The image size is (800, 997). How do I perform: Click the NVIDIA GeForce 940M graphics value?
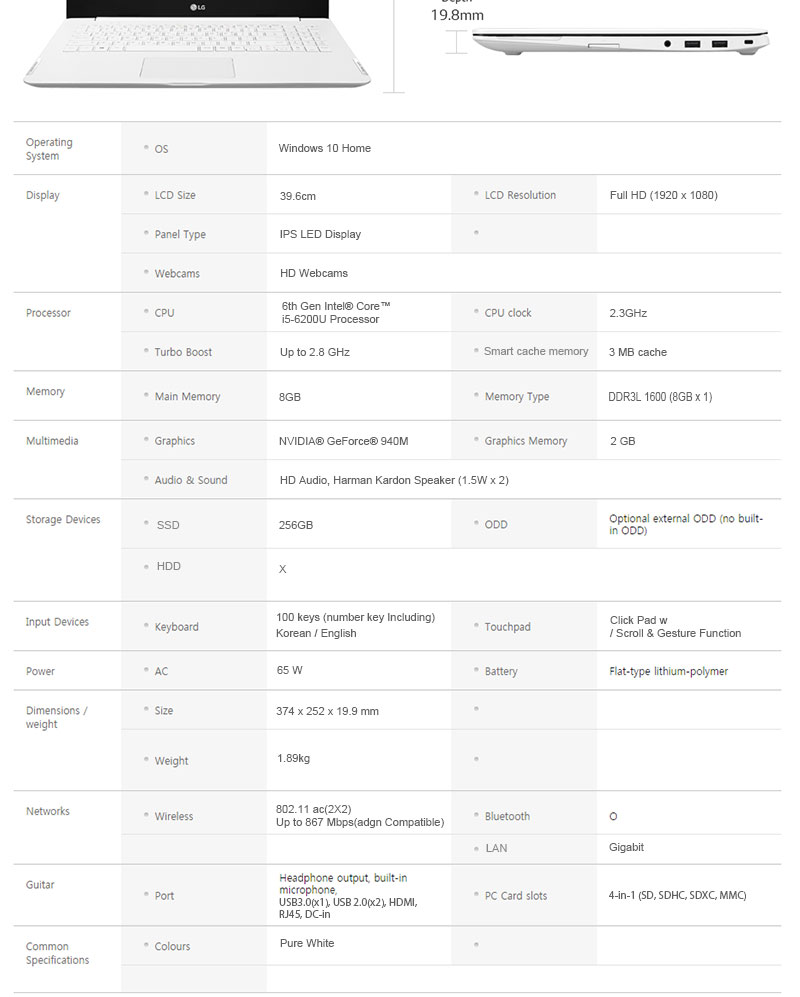click(x=343, y=441)
